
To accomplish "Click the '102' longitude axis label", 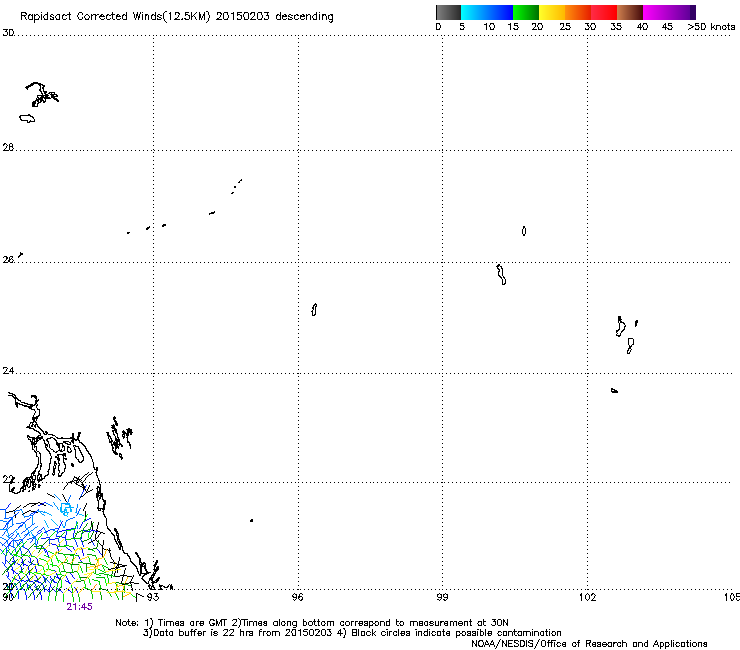I will coord(588,597).
